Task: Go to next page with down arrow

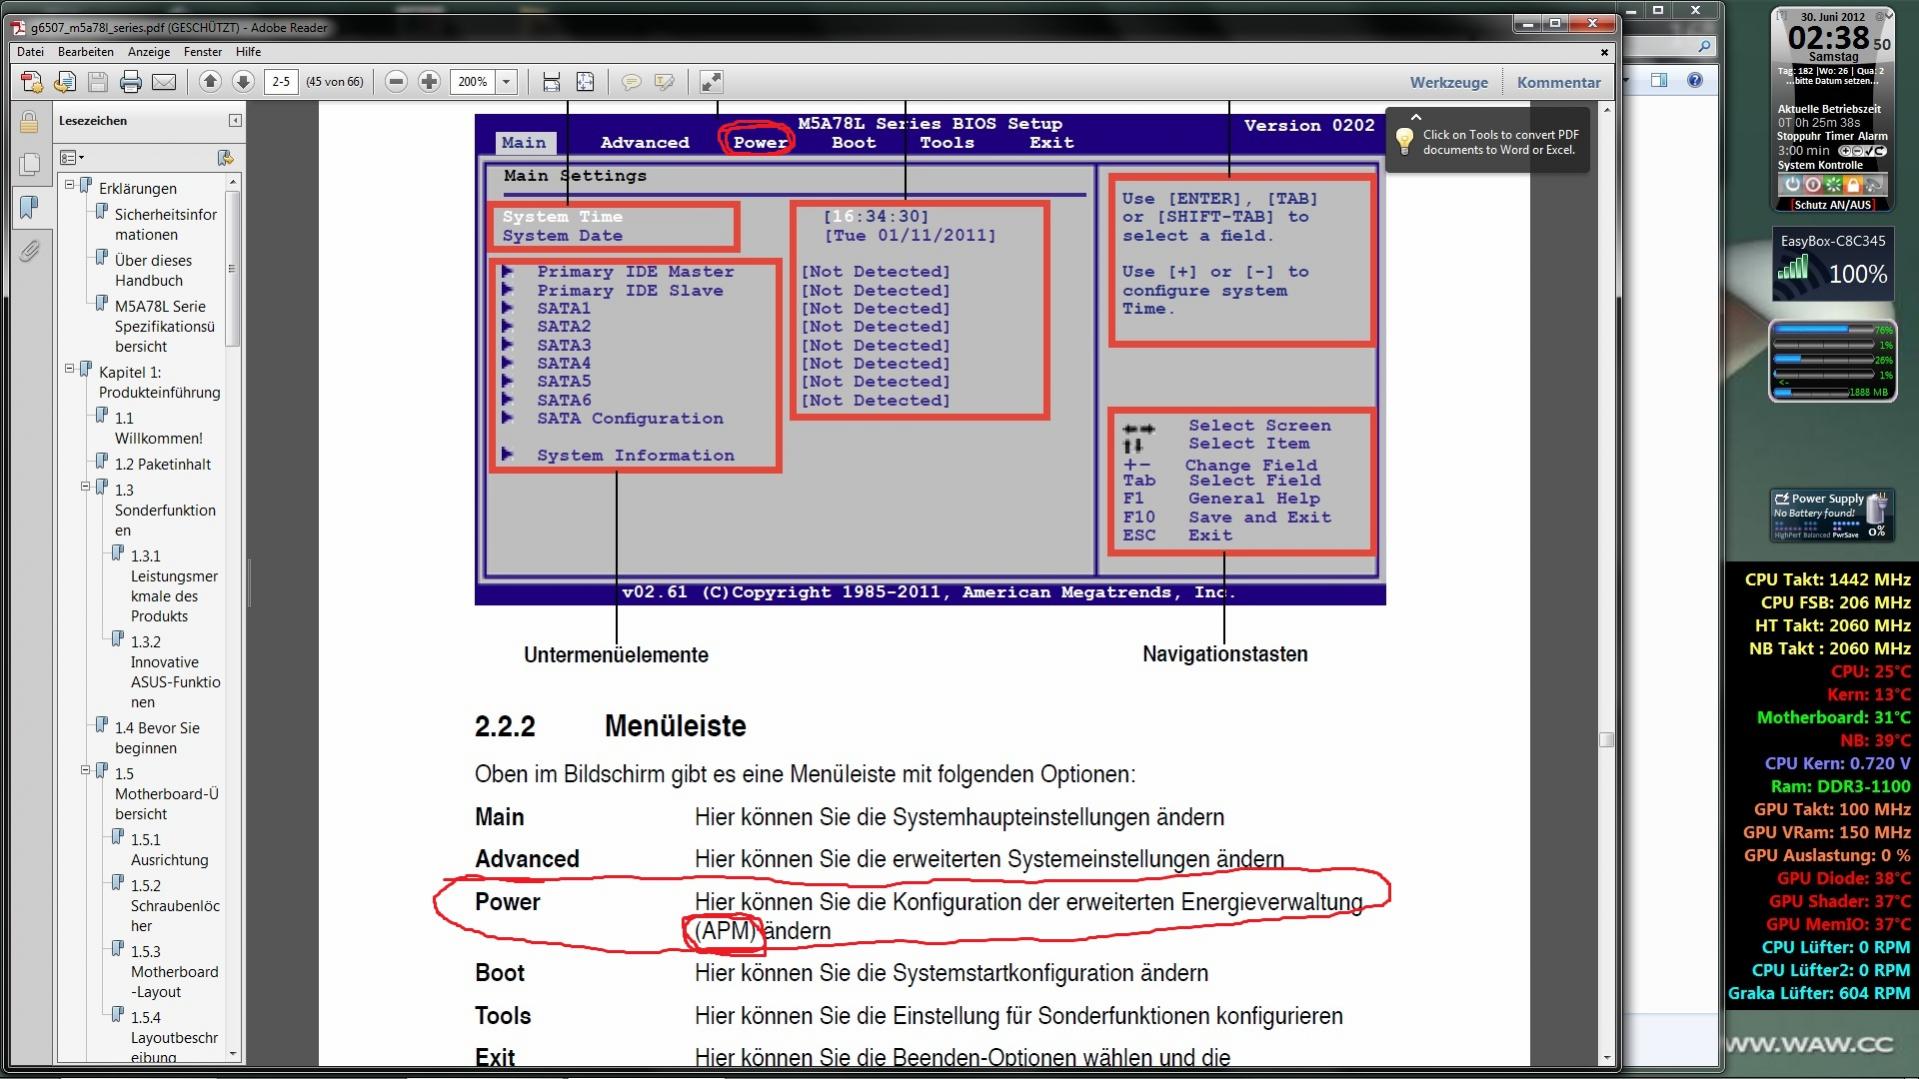Action: click(243, 82)
